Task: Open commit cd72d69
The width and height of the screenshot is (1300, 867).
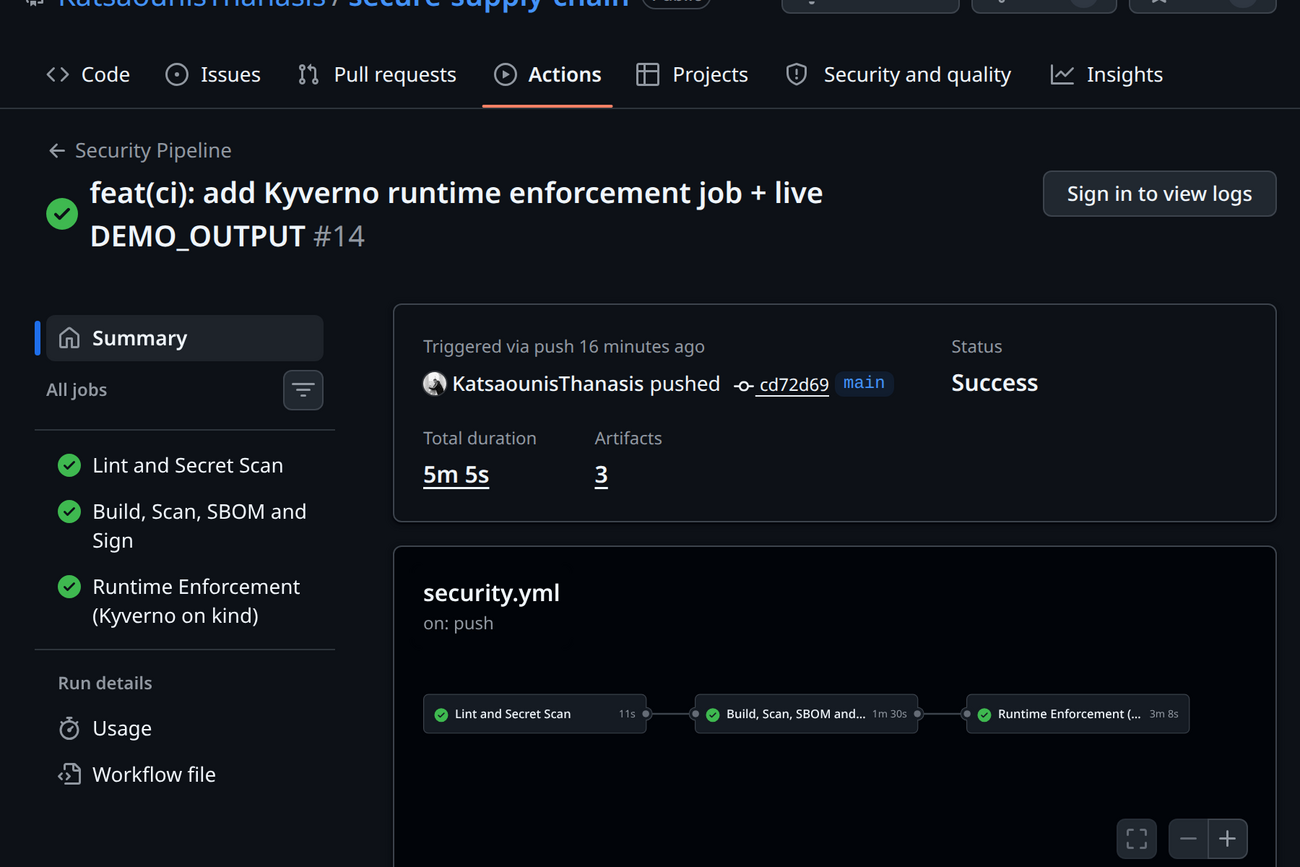Action: (793, 384)
